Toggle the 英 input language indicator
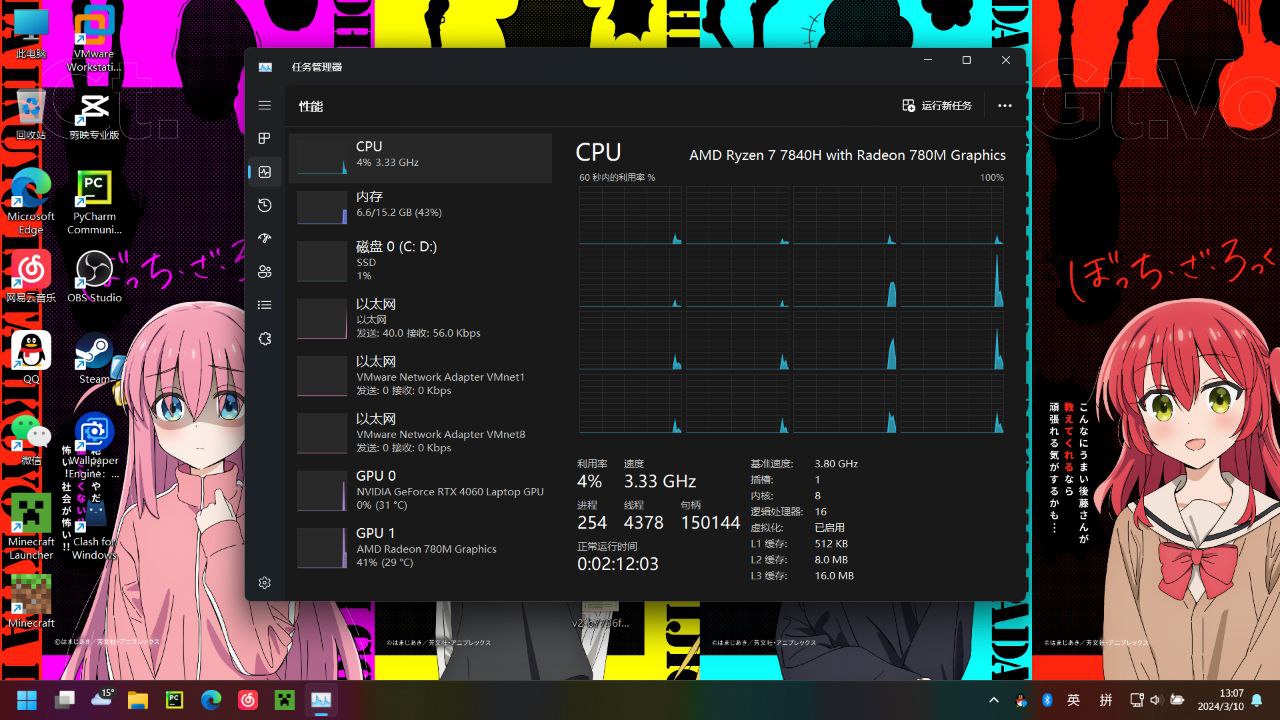 pyautogui.click(x=1073, y=700)
